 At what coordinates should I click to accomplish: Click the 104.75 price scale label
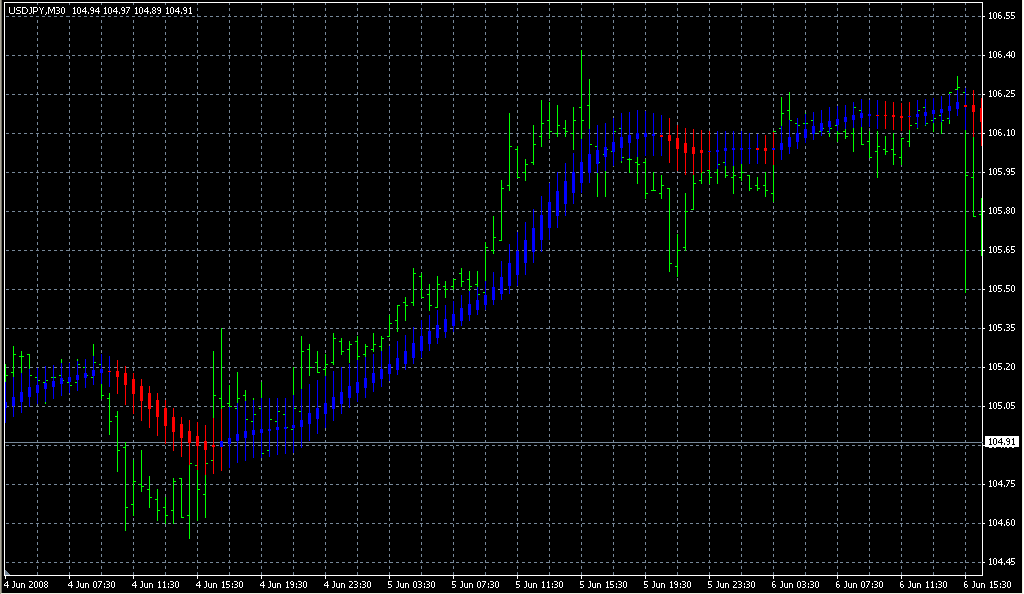[x=1002, y=484]
